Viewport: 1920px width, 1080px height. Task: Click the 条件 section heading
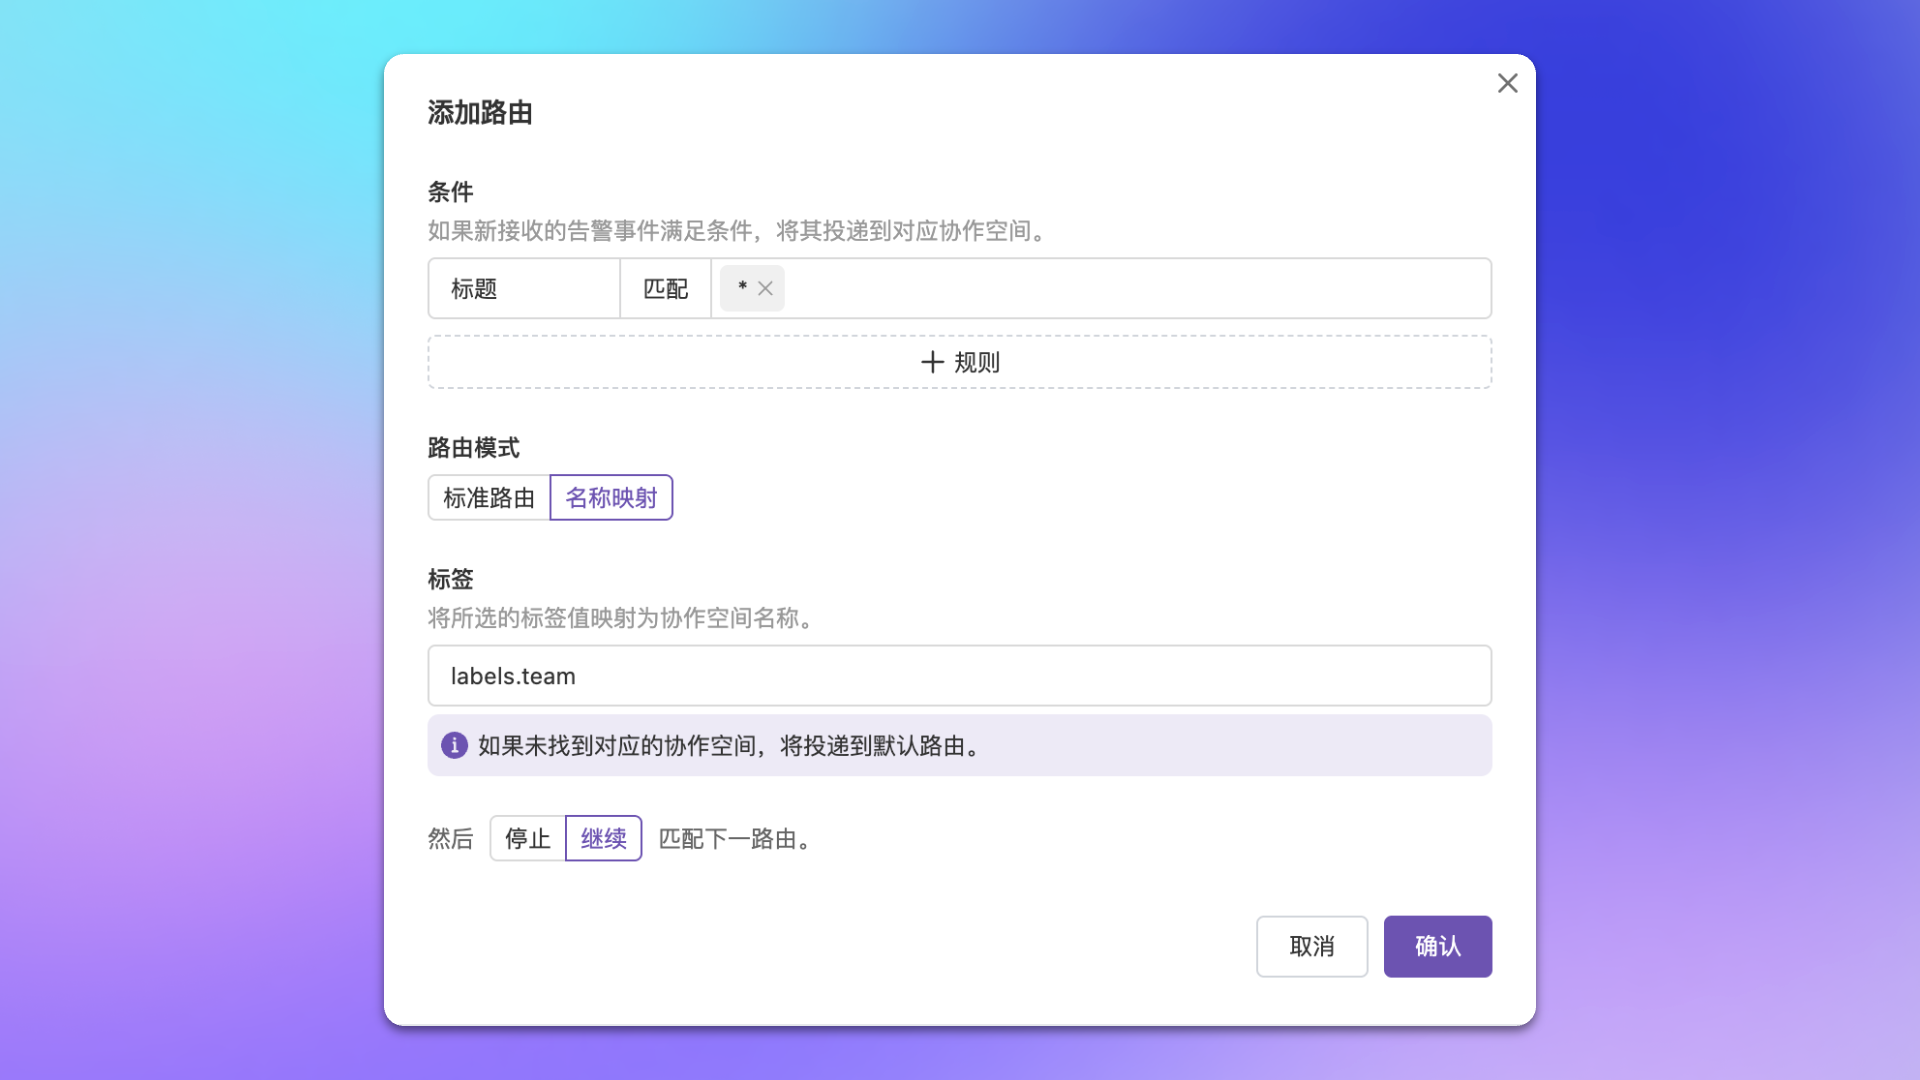tap(450, 192)
